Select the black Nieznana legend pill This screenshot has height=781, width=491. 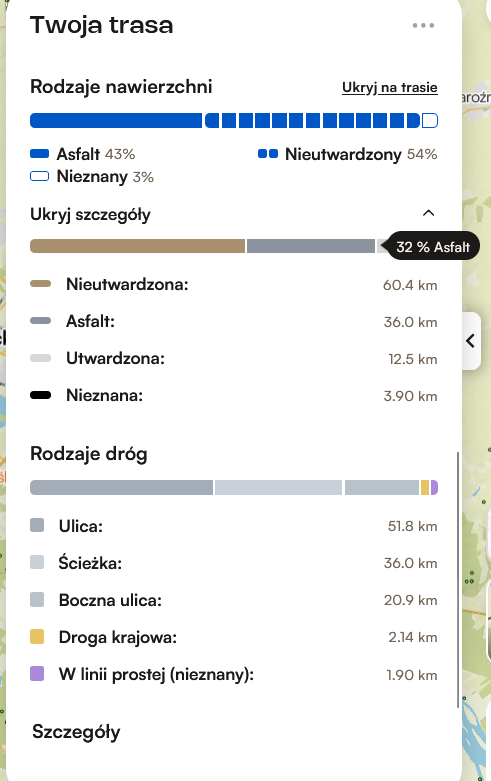tap(40, 395)
